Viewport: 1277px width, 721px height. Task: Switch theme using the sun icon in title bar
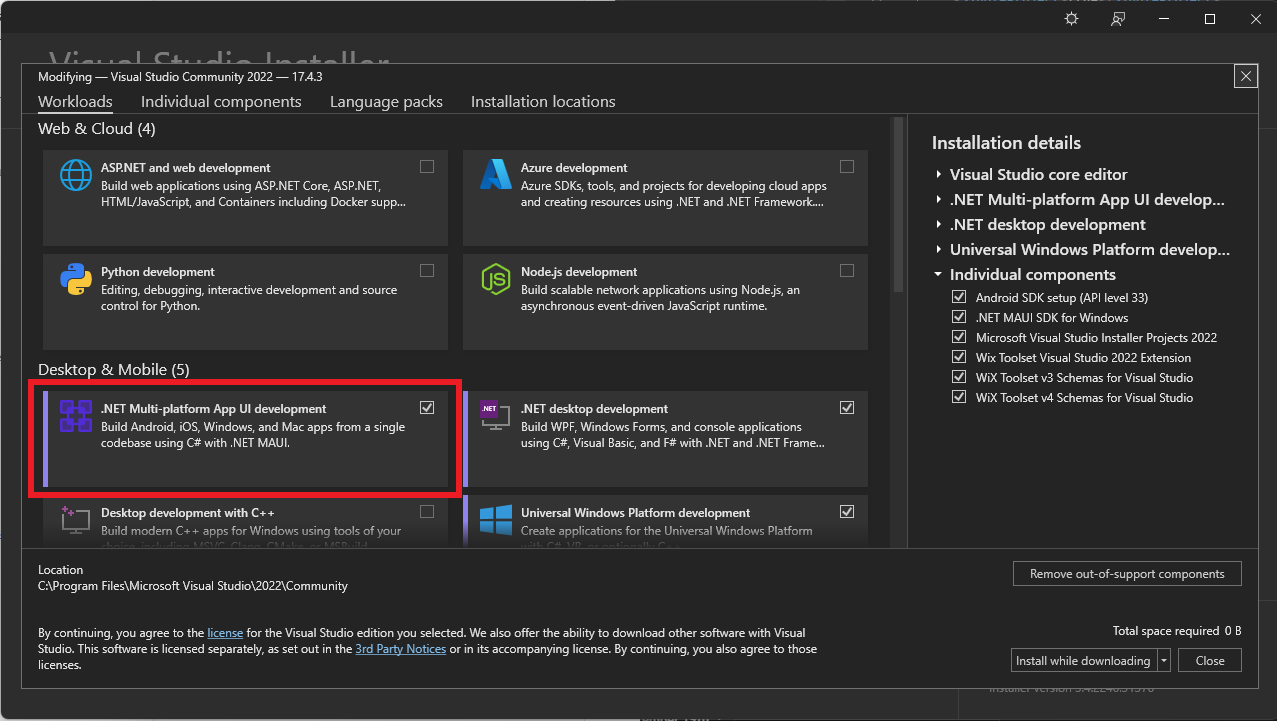[x=1072, y=19]
